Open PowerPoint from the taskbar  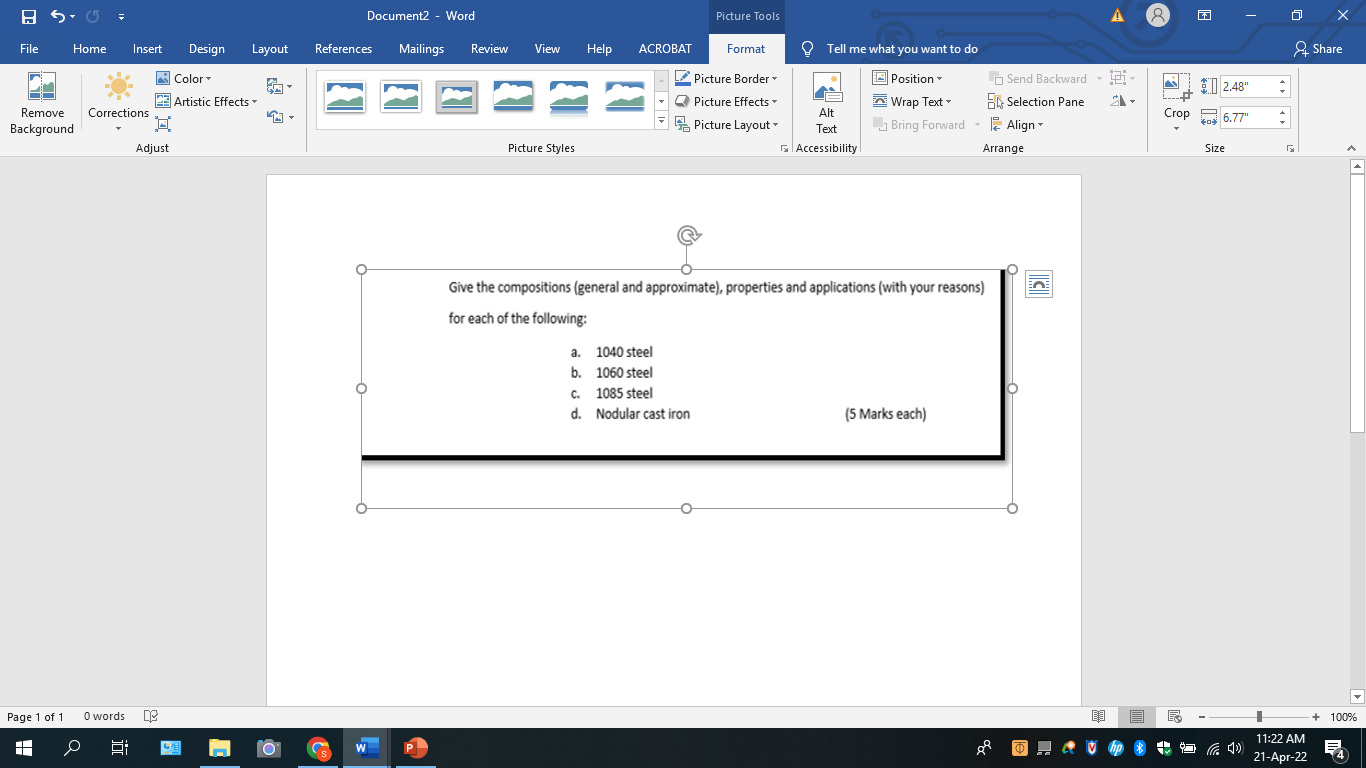(x=415, y=747)
